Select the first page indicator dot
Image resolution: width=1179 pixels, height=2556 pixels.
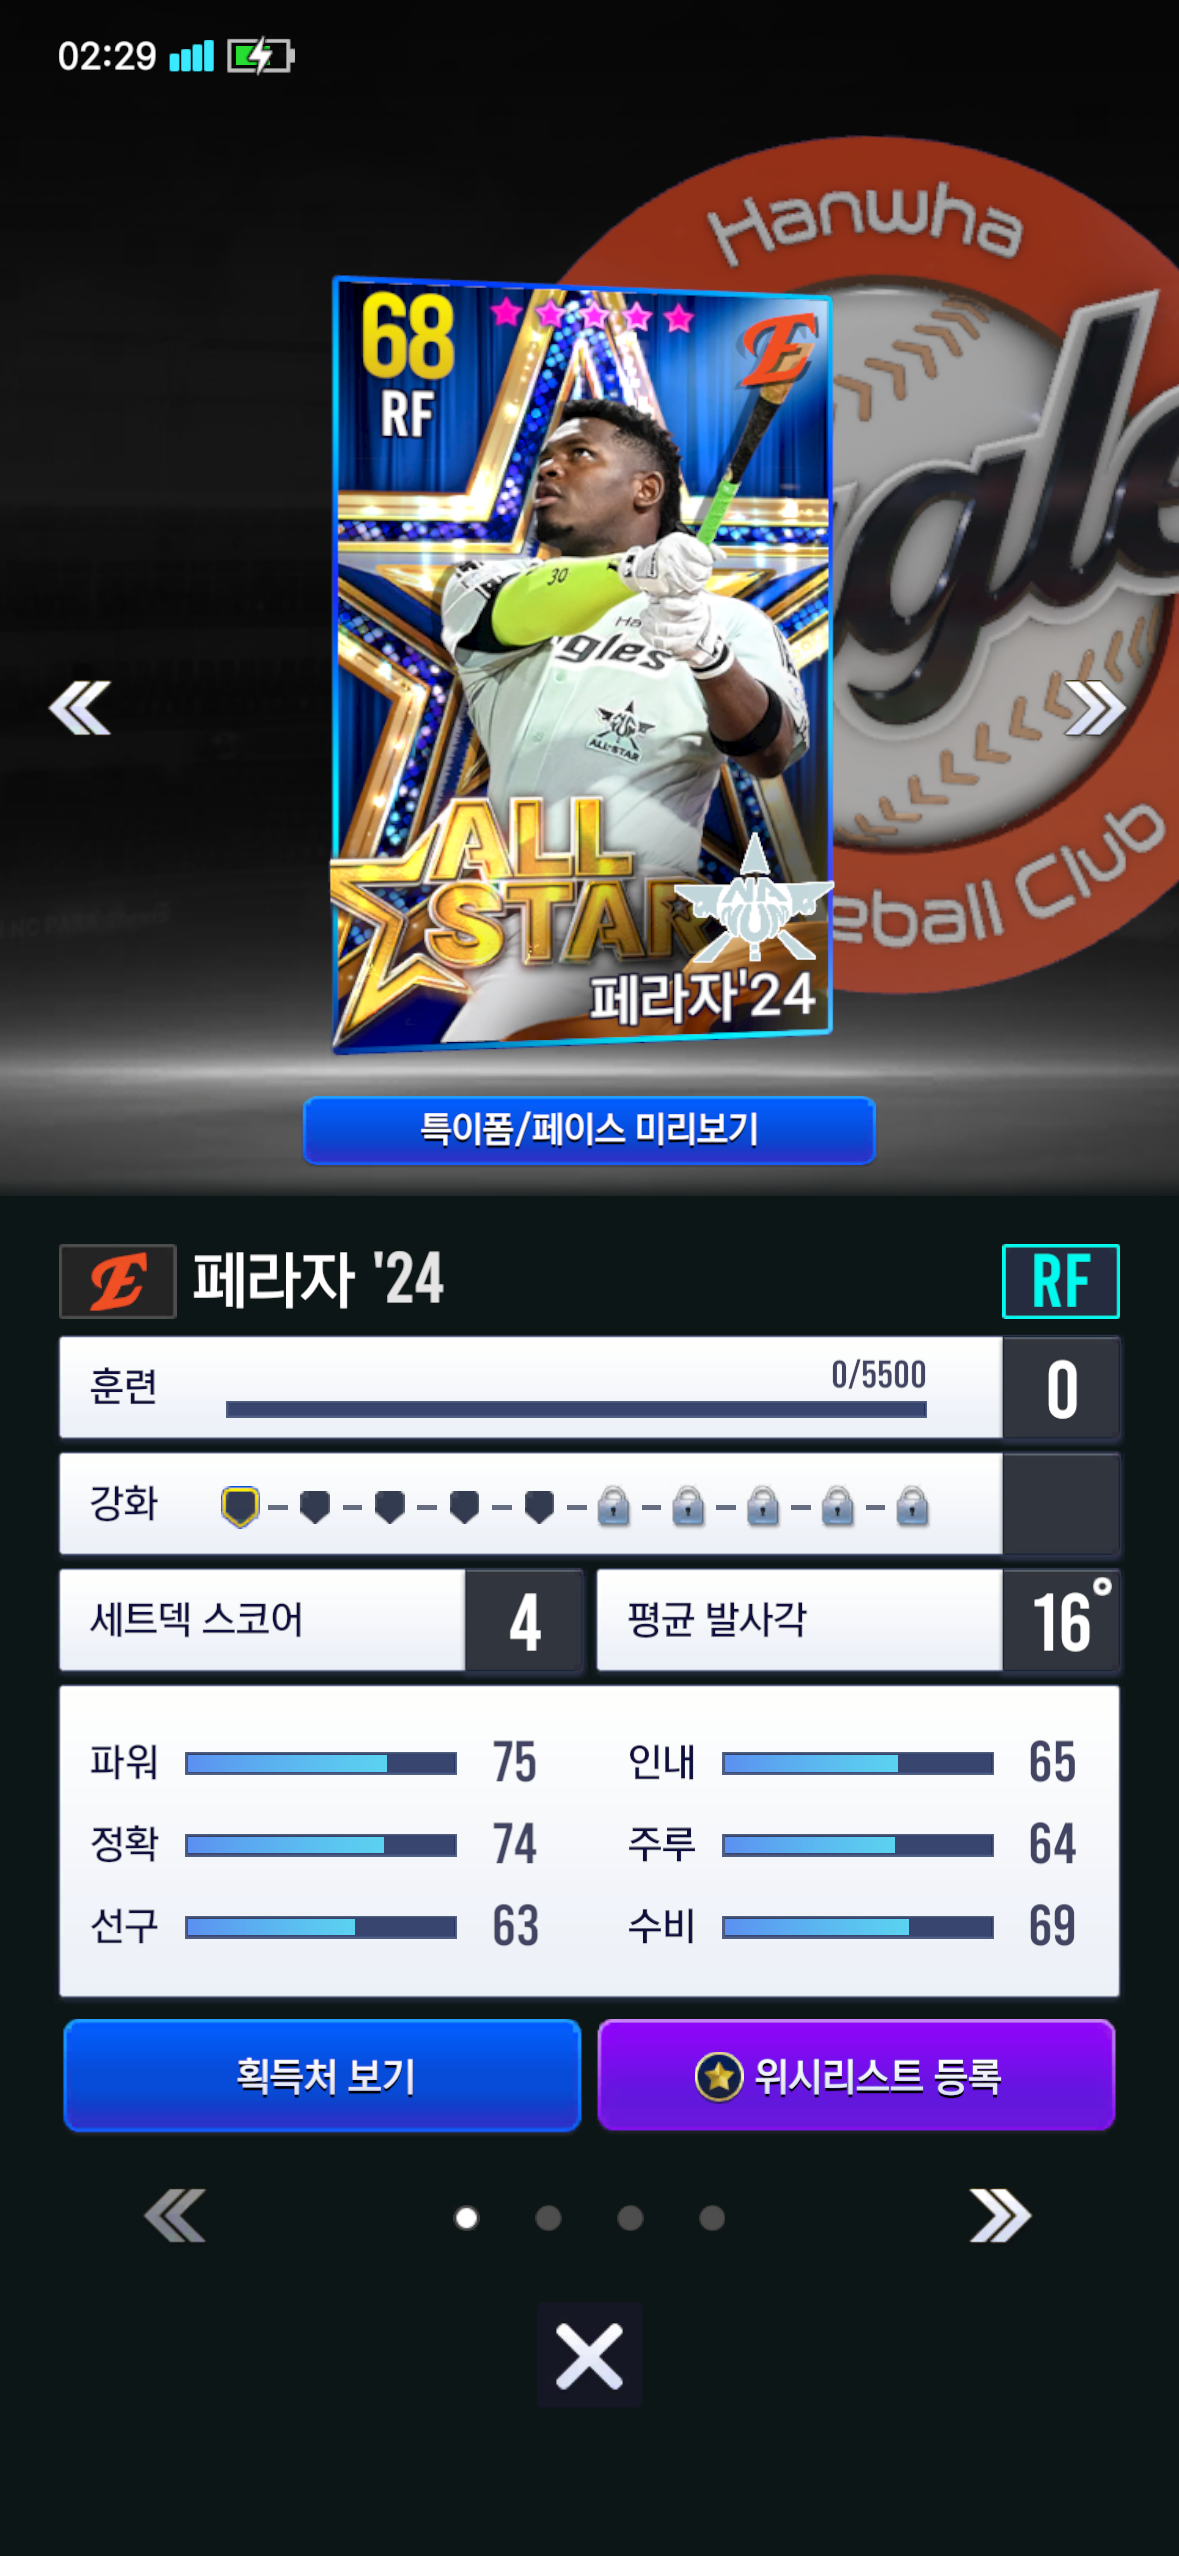point(466,2218)
